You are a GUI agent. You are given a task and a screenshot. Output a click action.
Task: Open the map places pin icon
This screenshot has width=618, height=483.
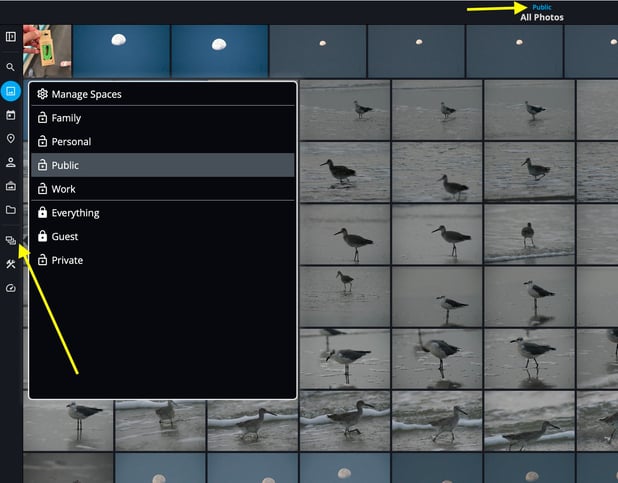(11, 139)
